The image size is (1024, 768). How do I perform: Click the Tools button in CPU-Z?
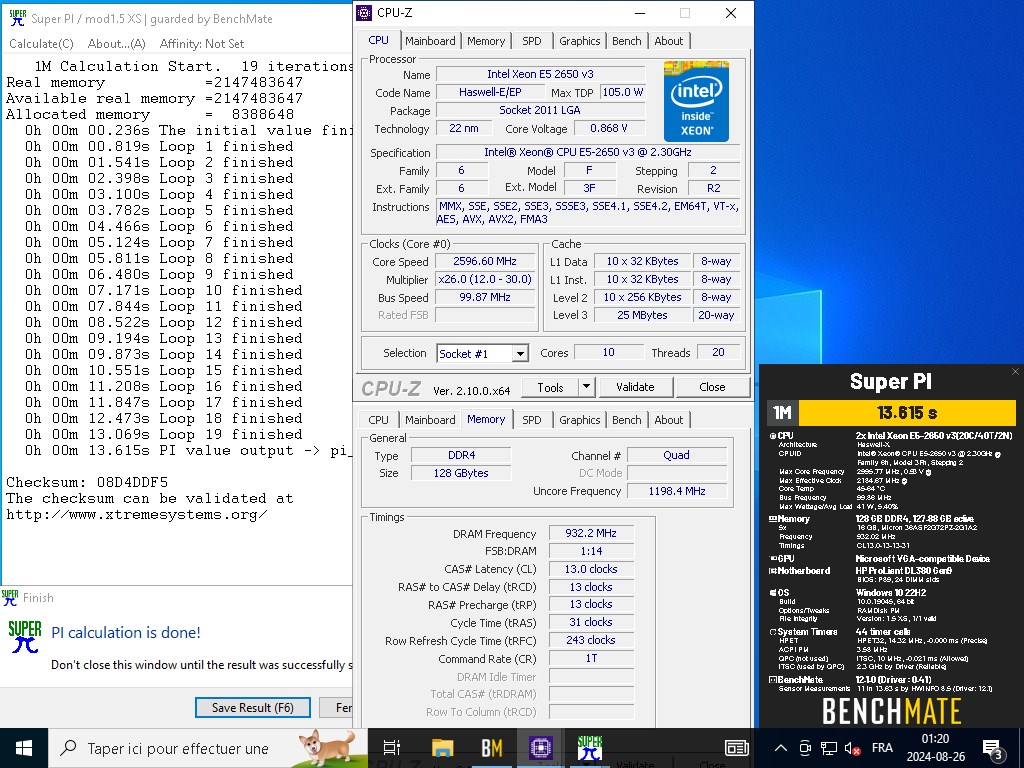point(550,387)
